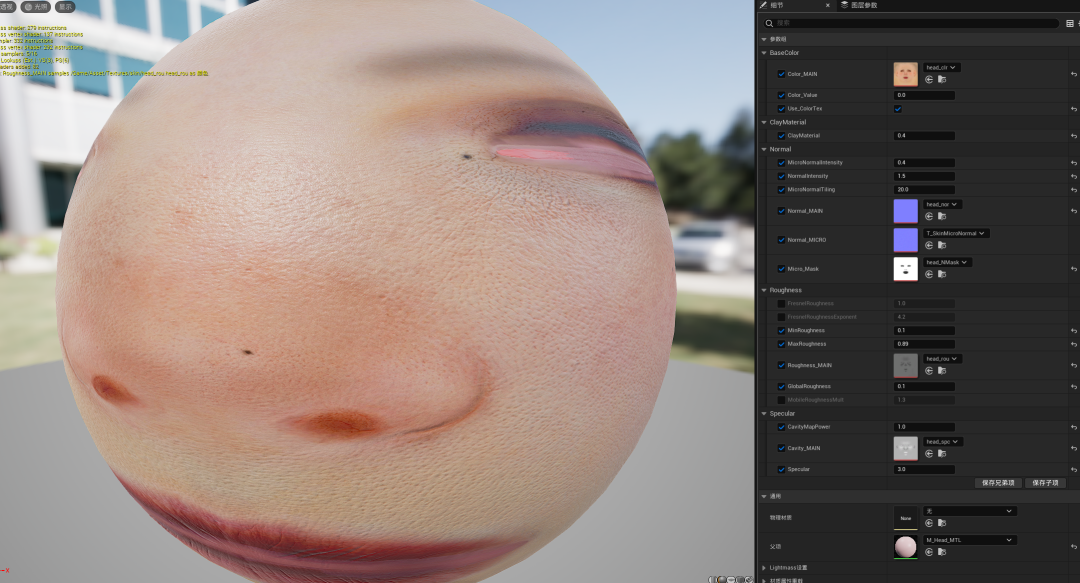The height and width of the screenshot is (583, 1080).
Task: Switch to the 细节 details tab
Action: tap(777, 6)
